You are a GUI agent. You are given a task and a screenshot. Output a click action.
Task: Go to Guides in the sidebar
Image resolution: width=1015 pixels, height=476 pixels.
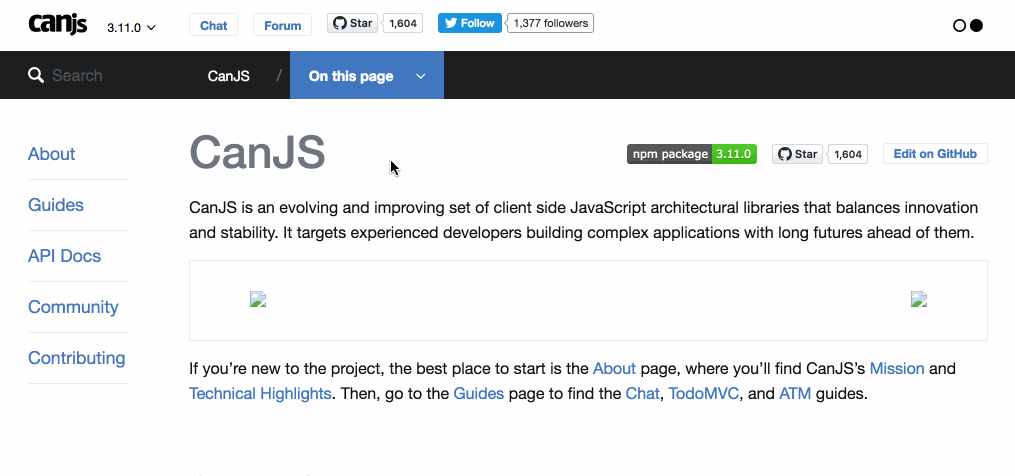pos(56,205)
